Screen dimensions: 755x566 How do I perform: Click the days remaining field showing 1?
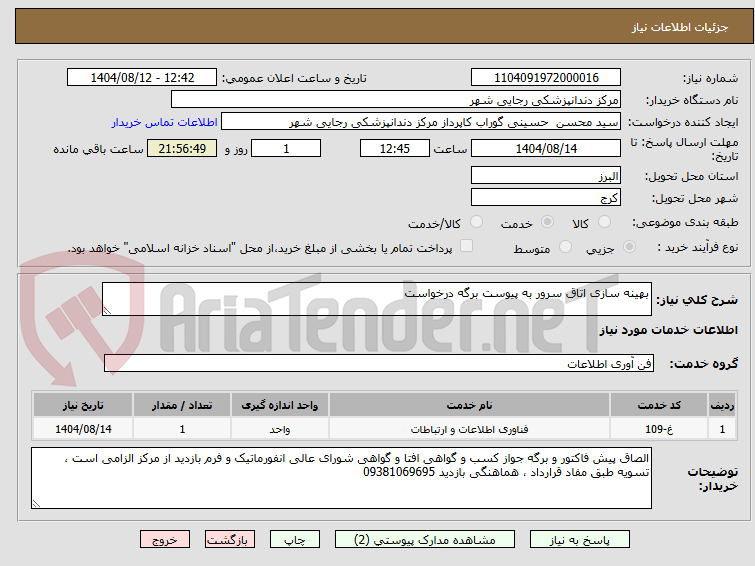pyautogui.click(x=286, y=148)
